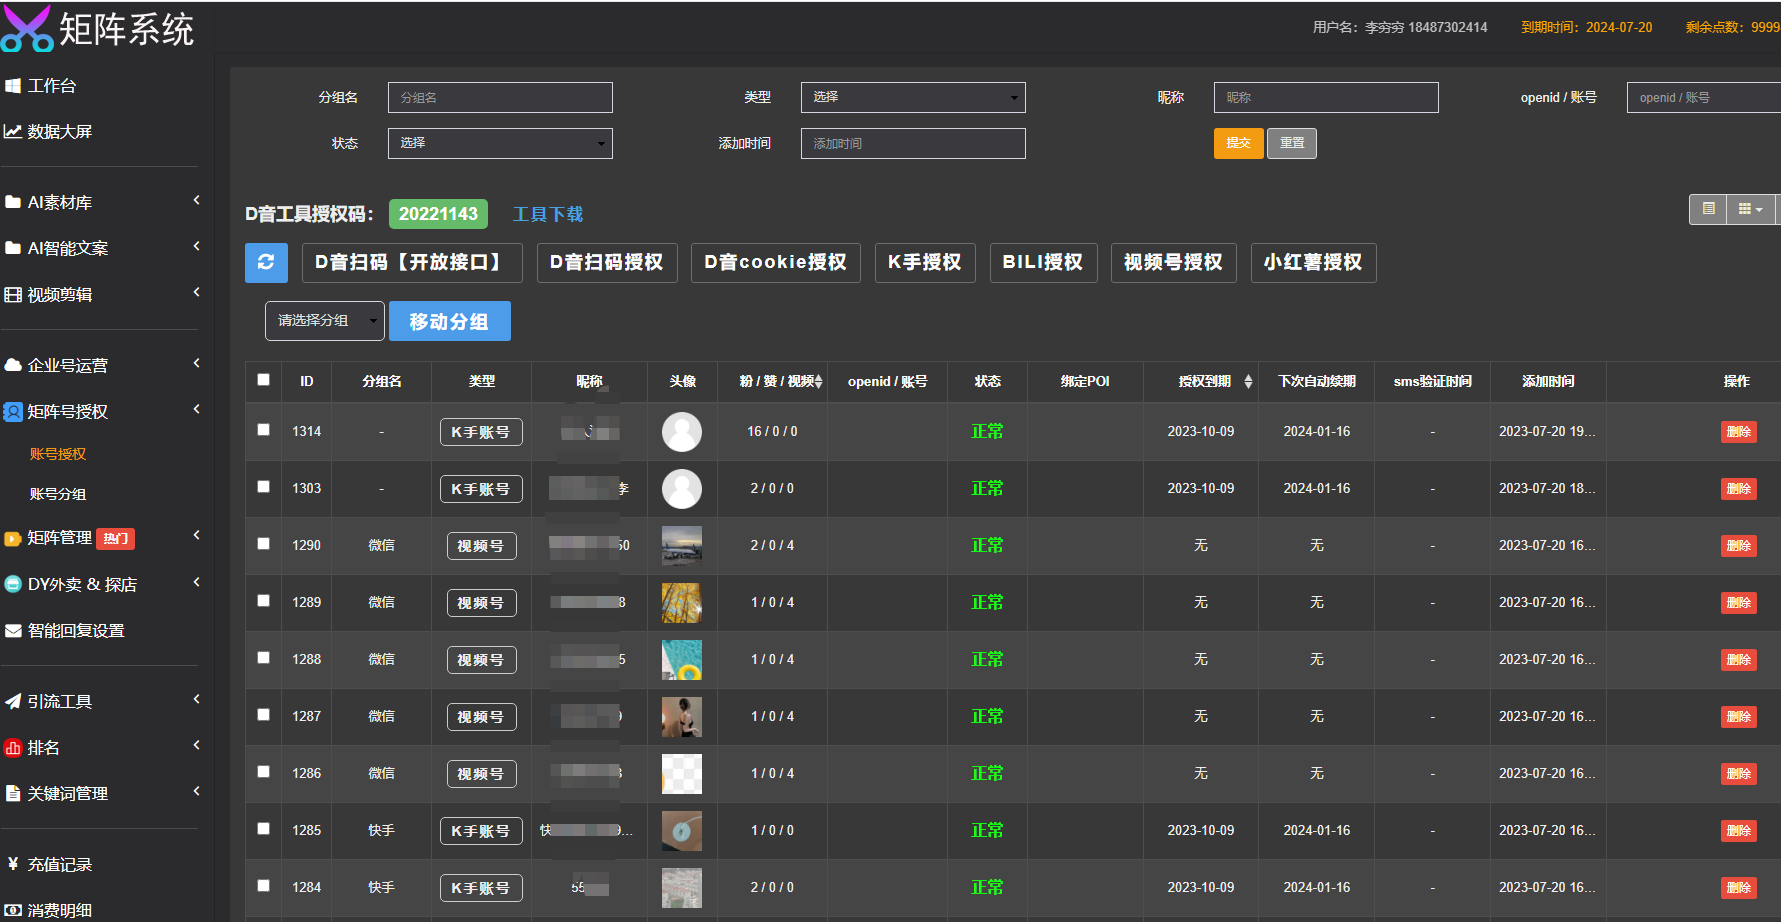Click the 移动分组 button

449,321
